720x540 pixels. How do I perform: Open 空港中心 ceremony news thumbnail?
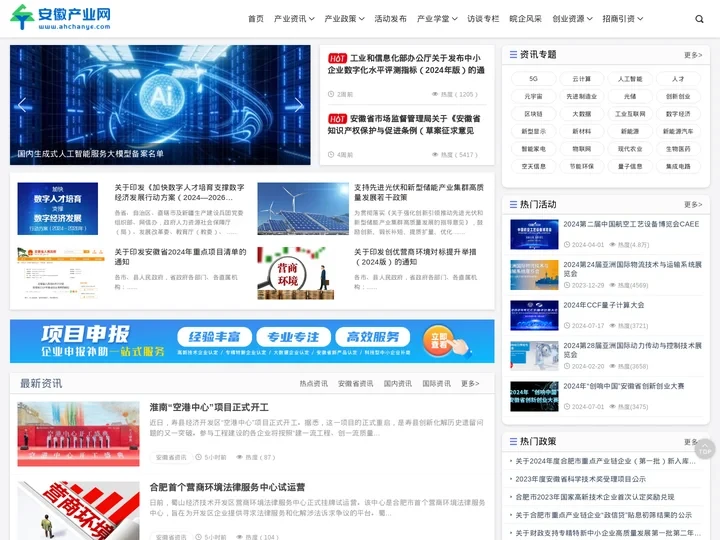[79, 434]
